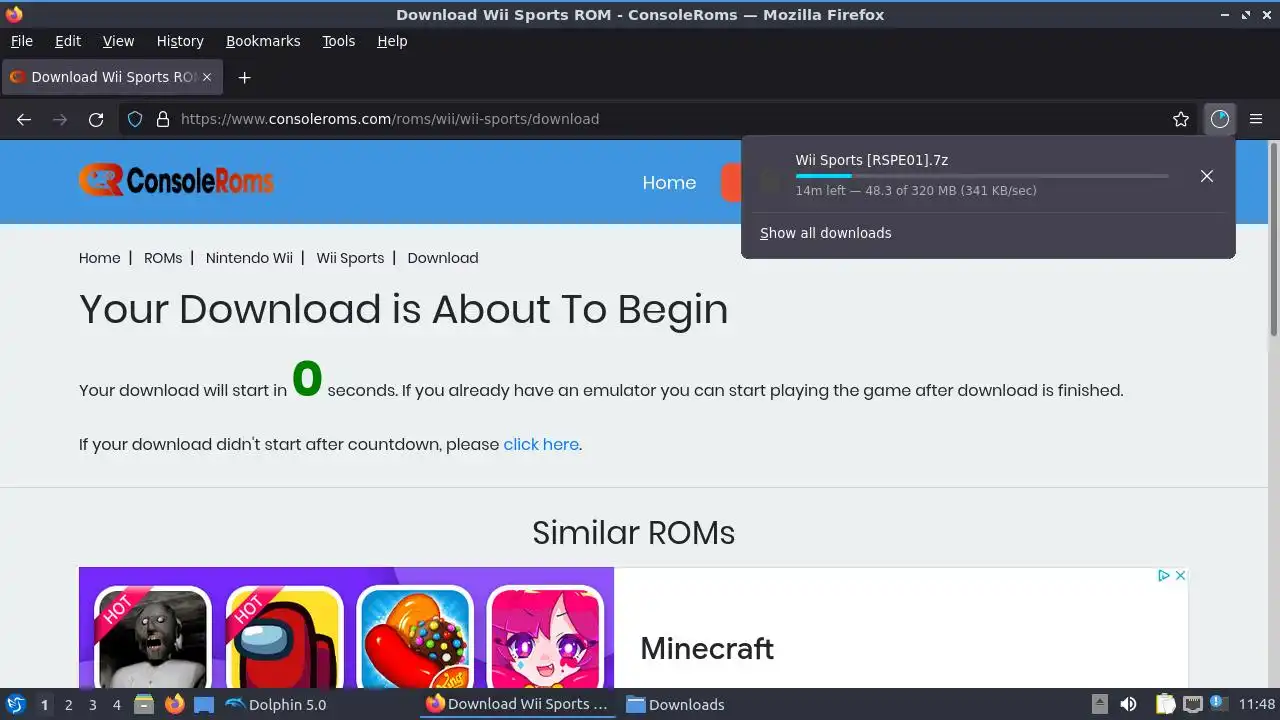1280x720 pixels.
Task: Launch Firefox from taskbar quick launcher
Action: pyautogui.click(x=174, y=704)
